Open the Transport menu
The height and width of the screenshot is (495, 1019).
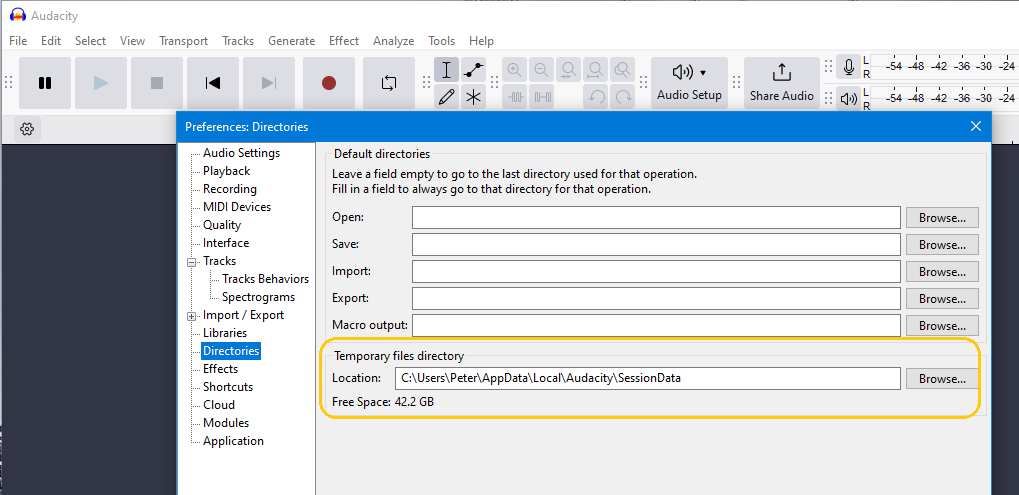click(183, 40)
